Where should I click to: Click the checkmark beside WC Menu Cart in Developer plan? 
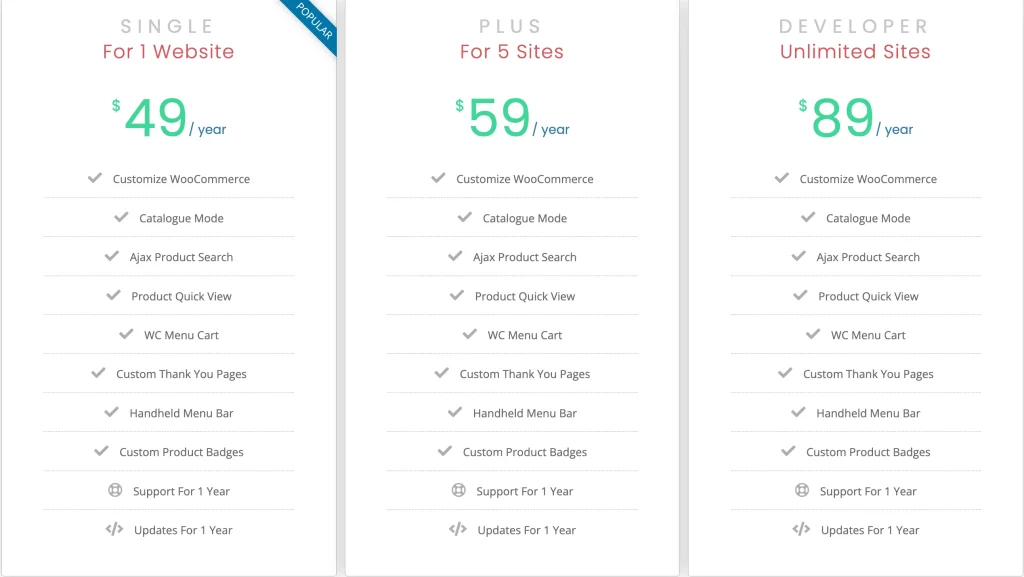pos(812,334)
